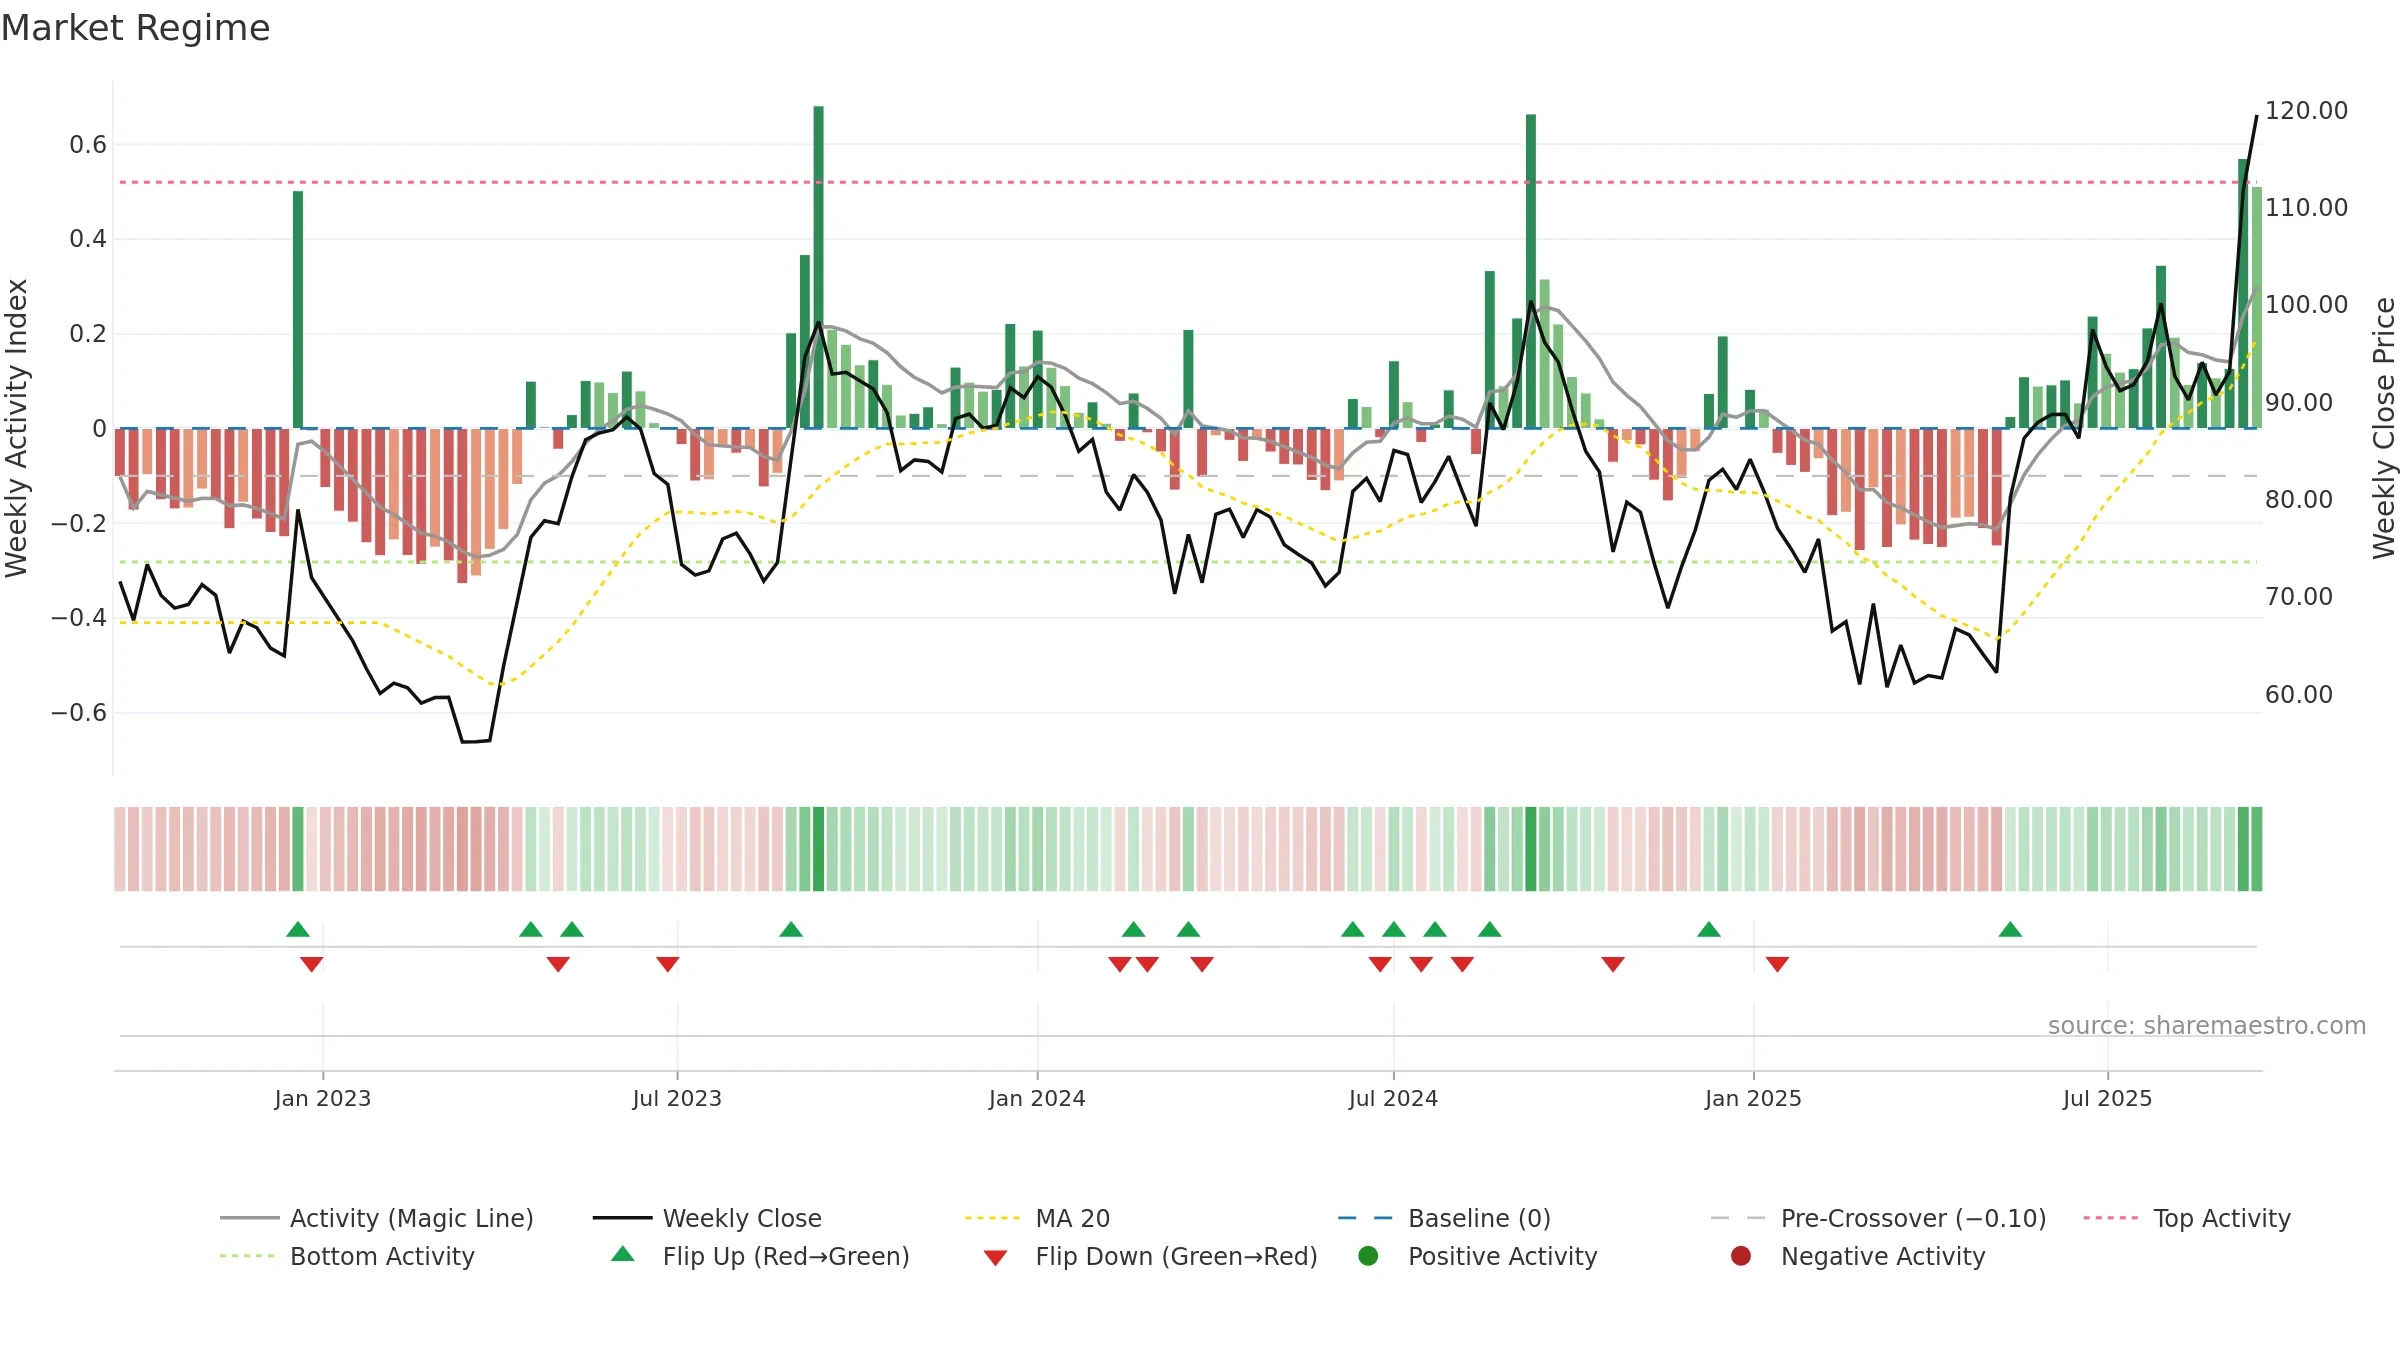Click the Jul 2025 x-axis label
Screen dimensions: 2400x1350
[x=2107, y=1098]
